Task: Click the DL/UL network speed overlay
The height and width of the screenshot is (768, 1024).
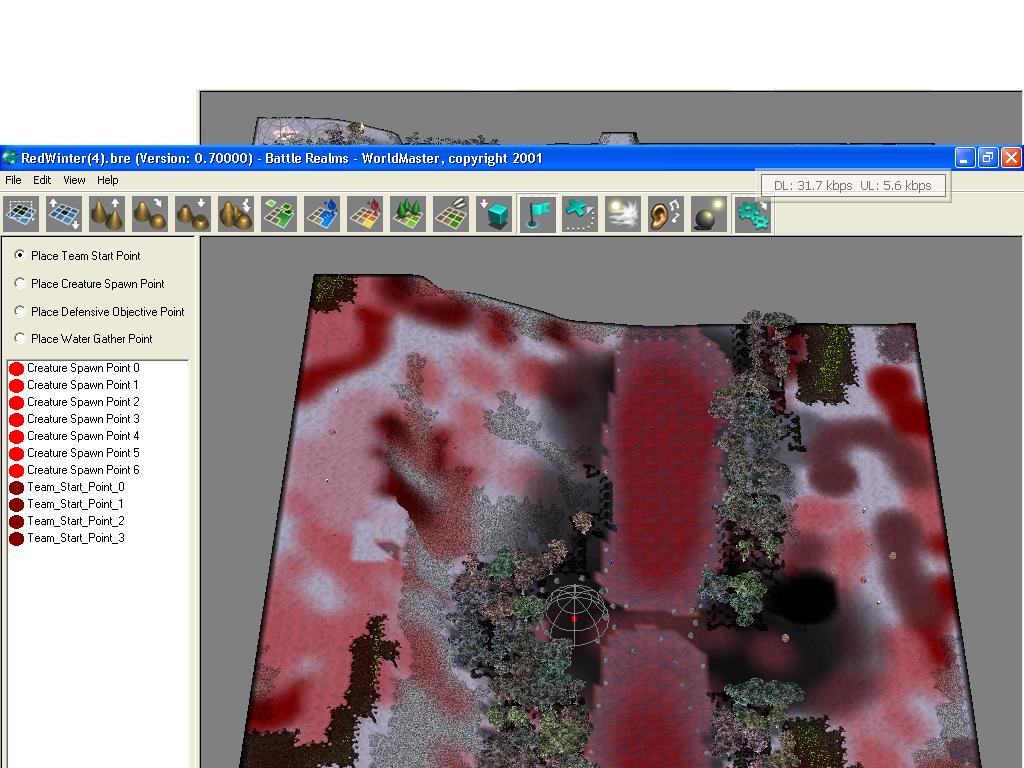Action: (x=852, y=185)
